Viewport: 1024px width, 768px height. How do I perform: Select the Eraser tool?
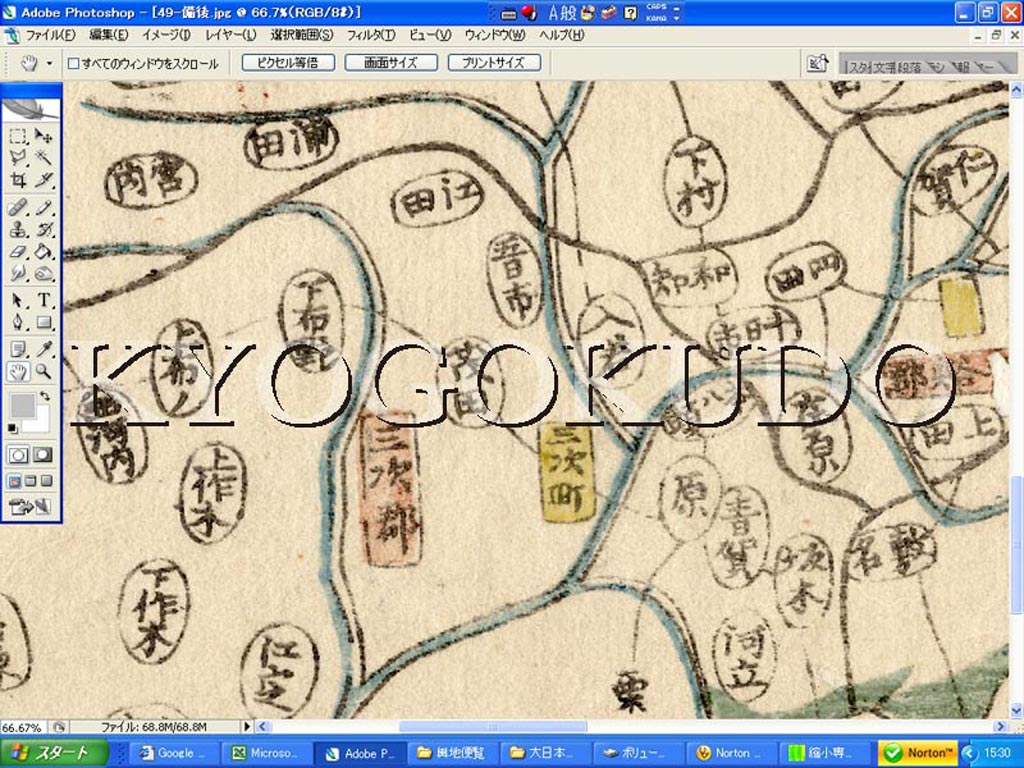18,251
